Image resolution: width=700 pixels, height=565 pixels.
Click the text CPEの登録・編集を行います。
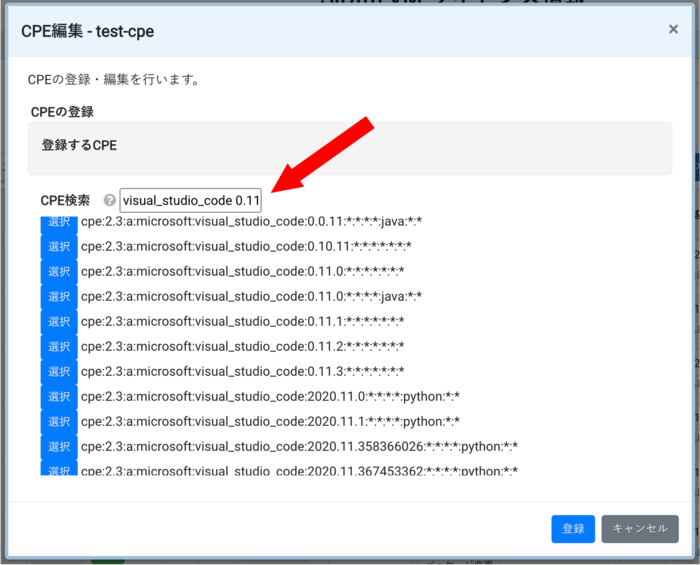[114, 80]
